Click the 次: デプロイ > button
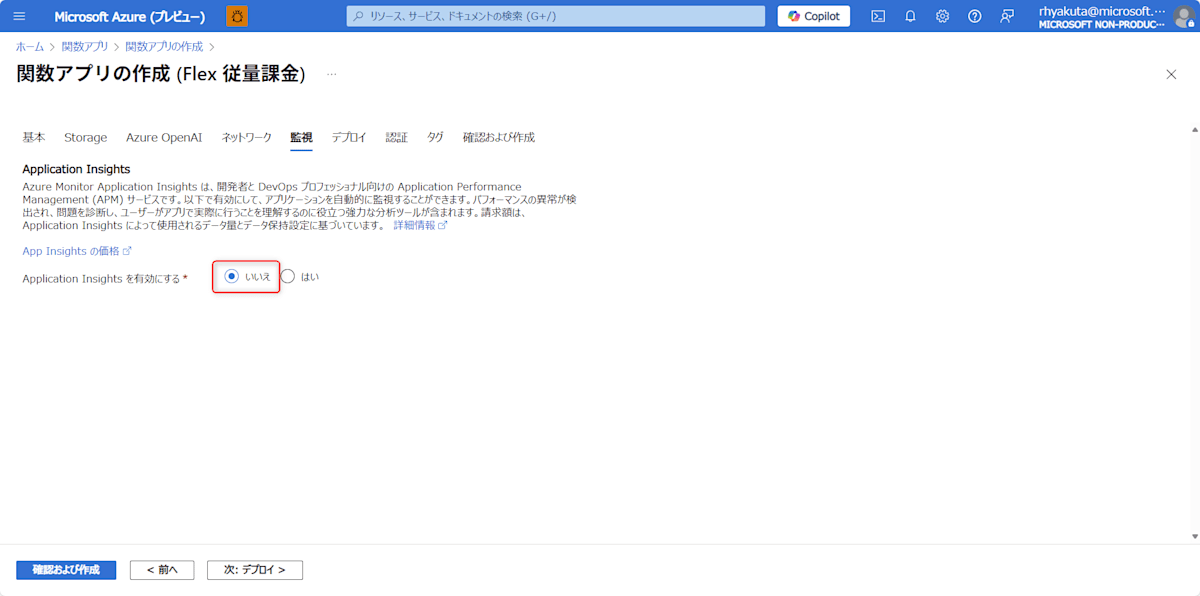This screenshot has width=1200, height=596. click(x=255, y=570)
